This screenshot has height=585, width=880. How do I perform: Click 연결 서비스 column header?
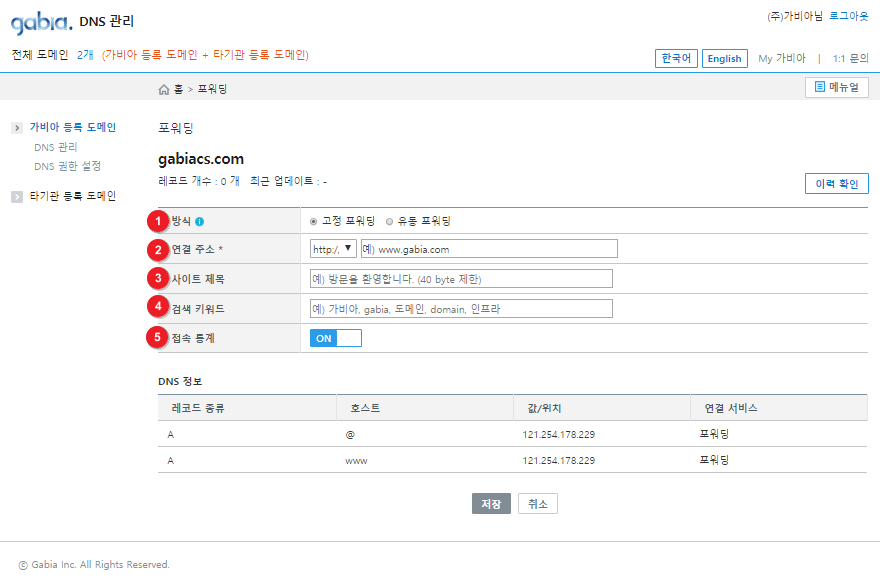[x=731, y=408]
